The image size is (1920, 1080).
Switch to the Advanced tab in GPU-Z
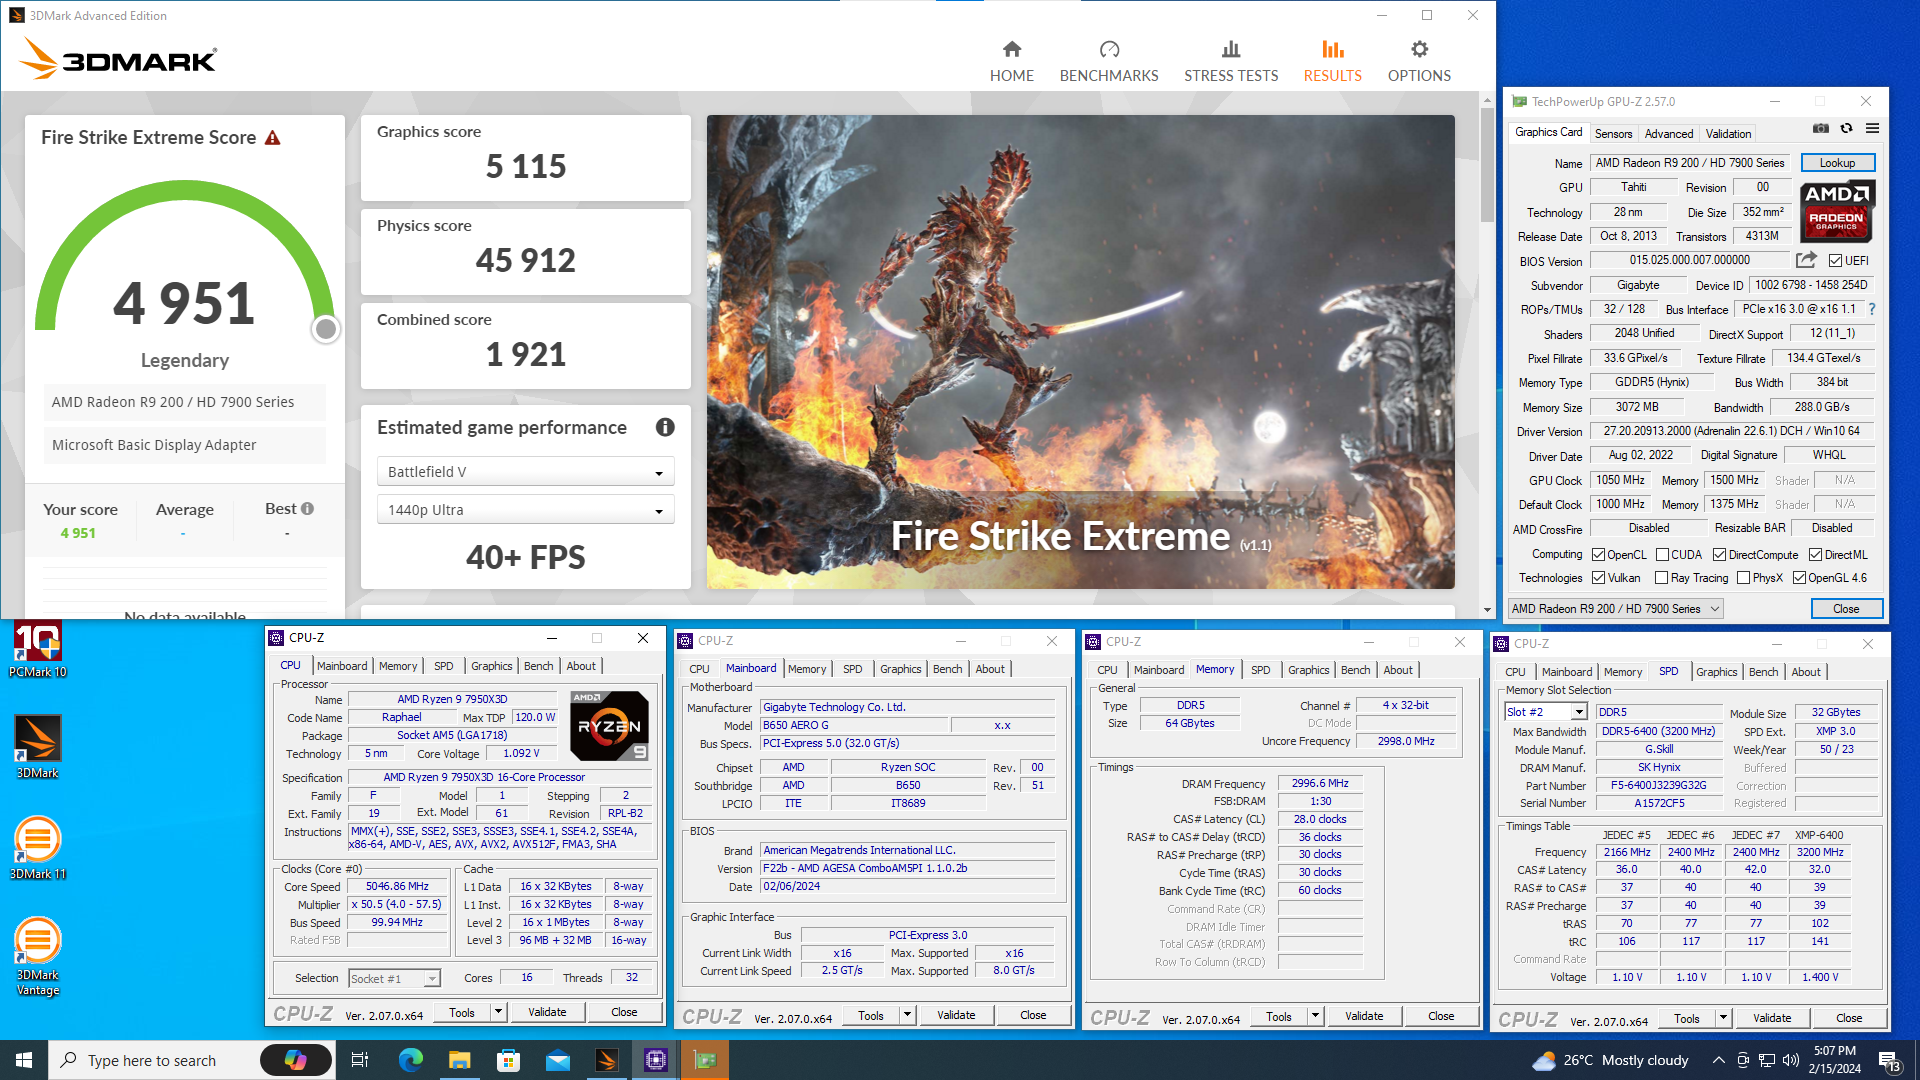[x=1669, y=133]
